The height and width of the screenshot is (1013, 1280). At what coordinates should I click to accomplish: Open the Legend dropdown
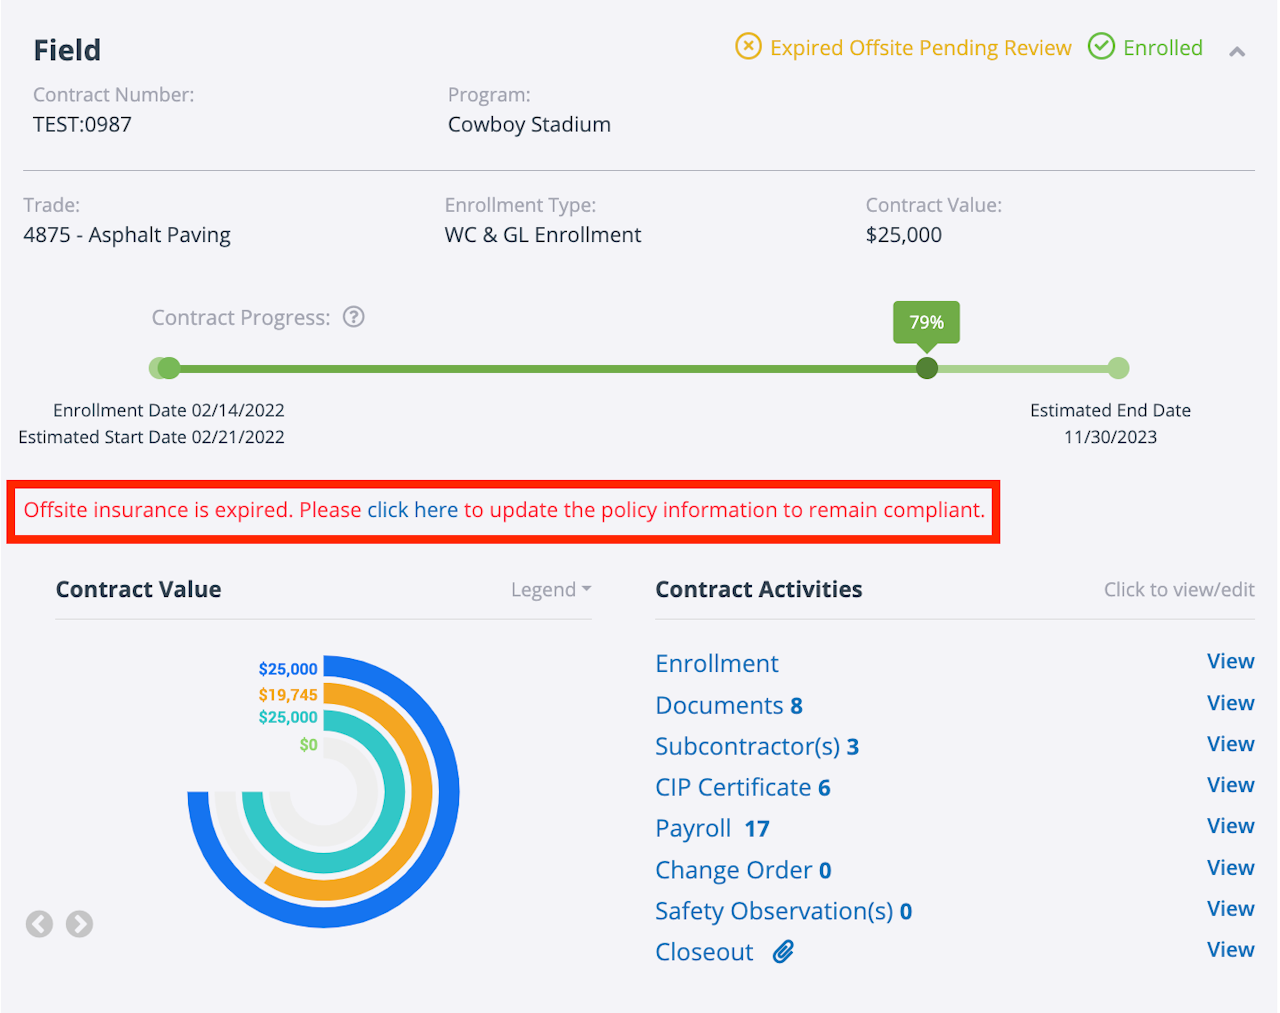[551, 590]
